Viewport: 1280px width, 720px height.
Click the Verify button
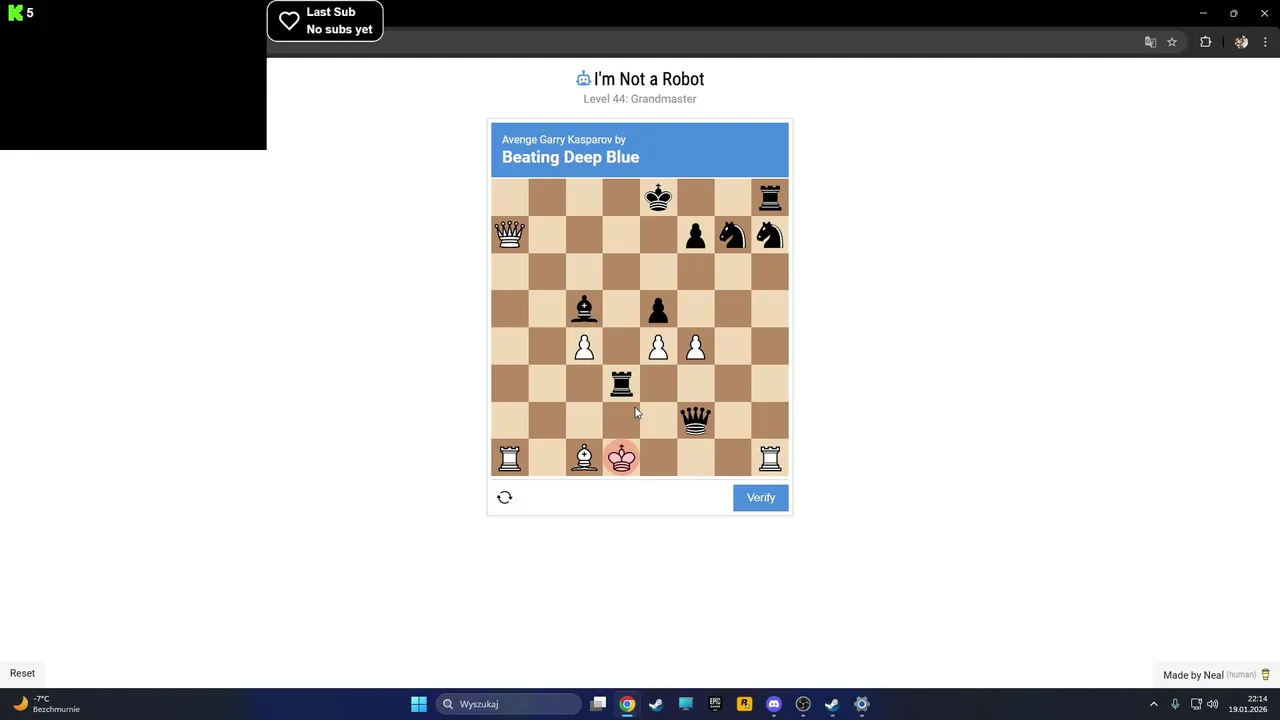[x=761, y=497]
